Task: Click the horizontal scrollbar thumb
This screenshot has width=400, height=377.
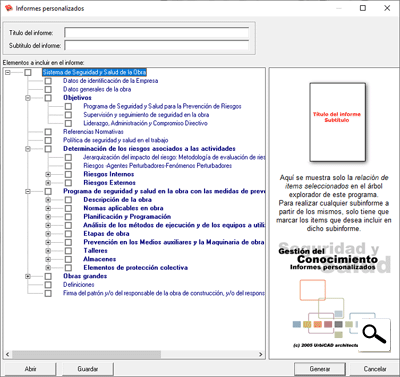Action: tap(87, 354)
